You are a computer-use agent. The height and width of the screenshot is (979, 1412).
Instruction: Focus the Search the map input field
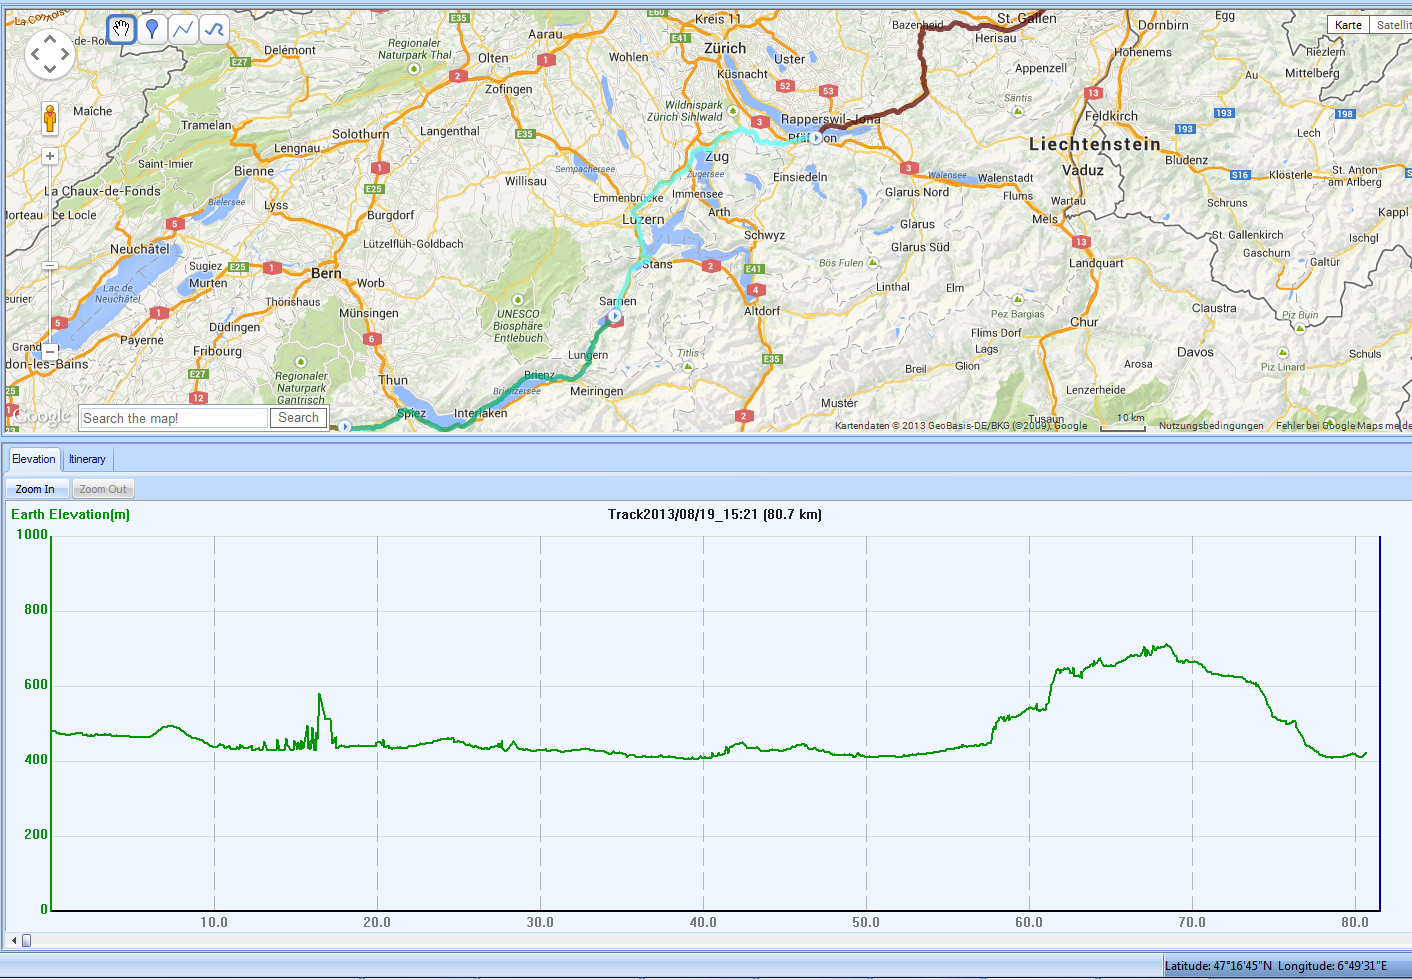174,418
